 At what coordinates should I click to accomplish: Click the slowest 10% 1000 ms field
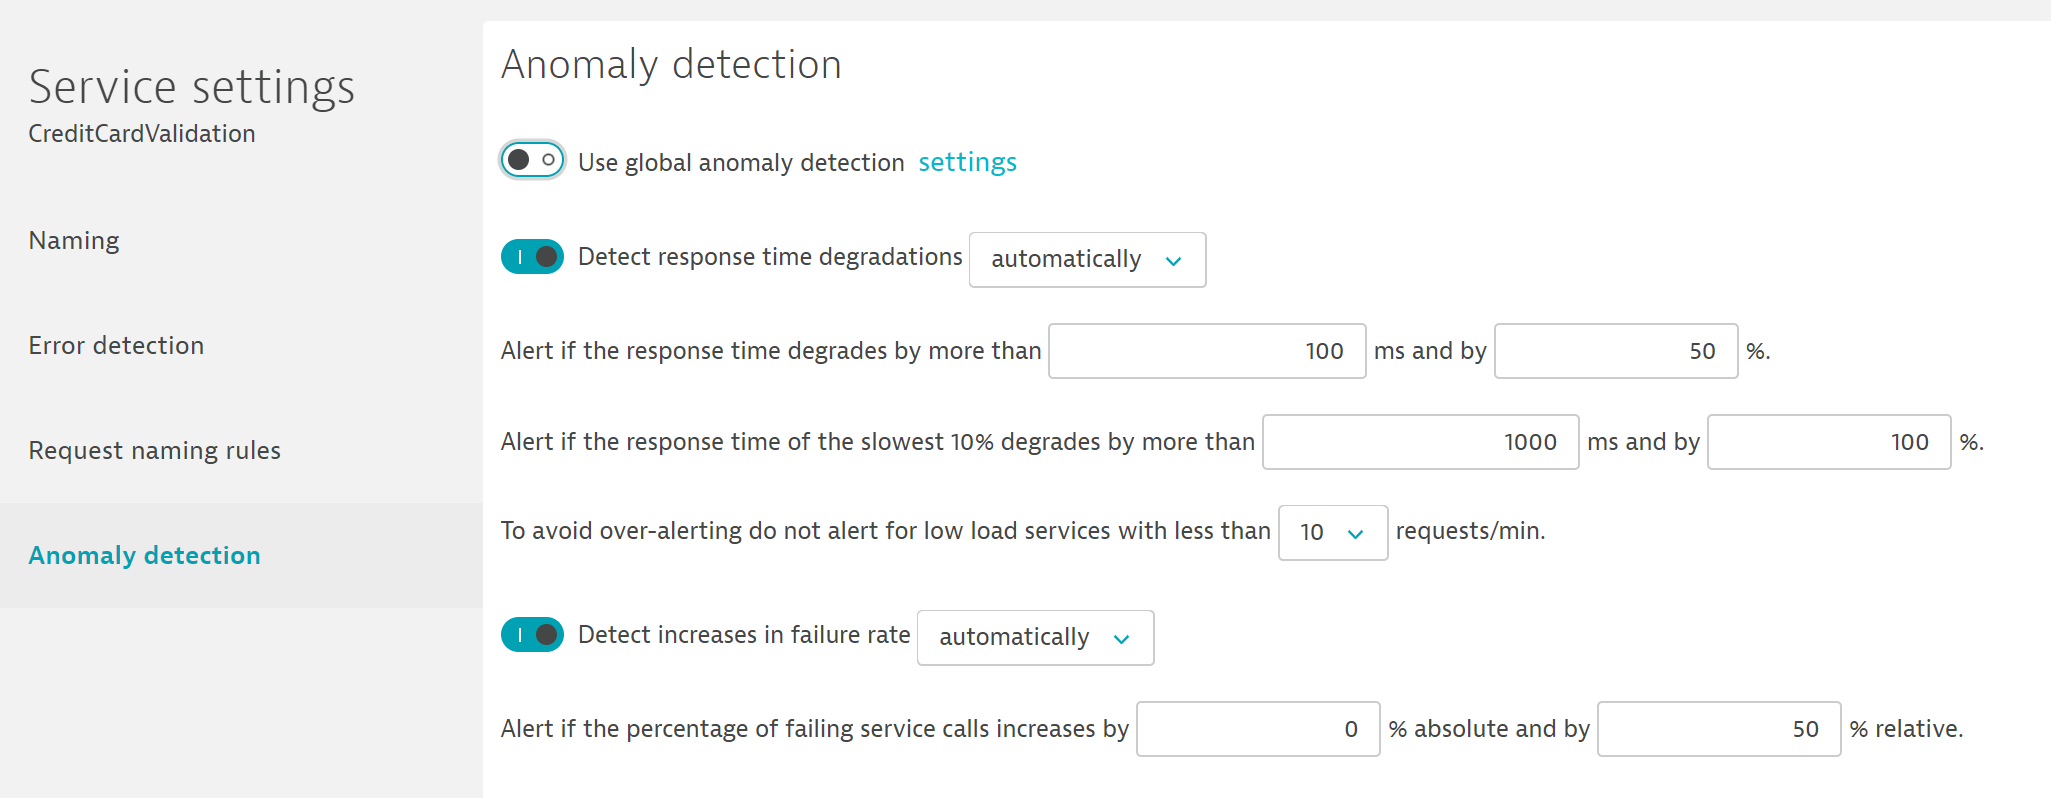[x=1420, y=442]
